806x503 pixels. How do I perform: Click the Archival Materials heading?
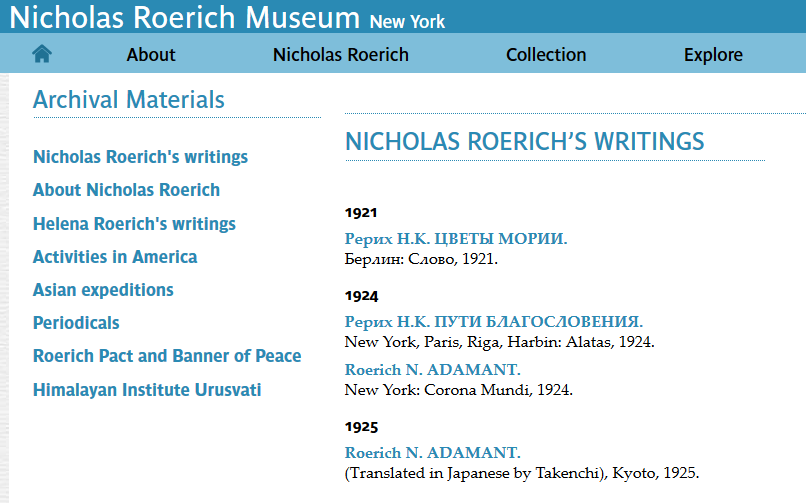(129, 100)
